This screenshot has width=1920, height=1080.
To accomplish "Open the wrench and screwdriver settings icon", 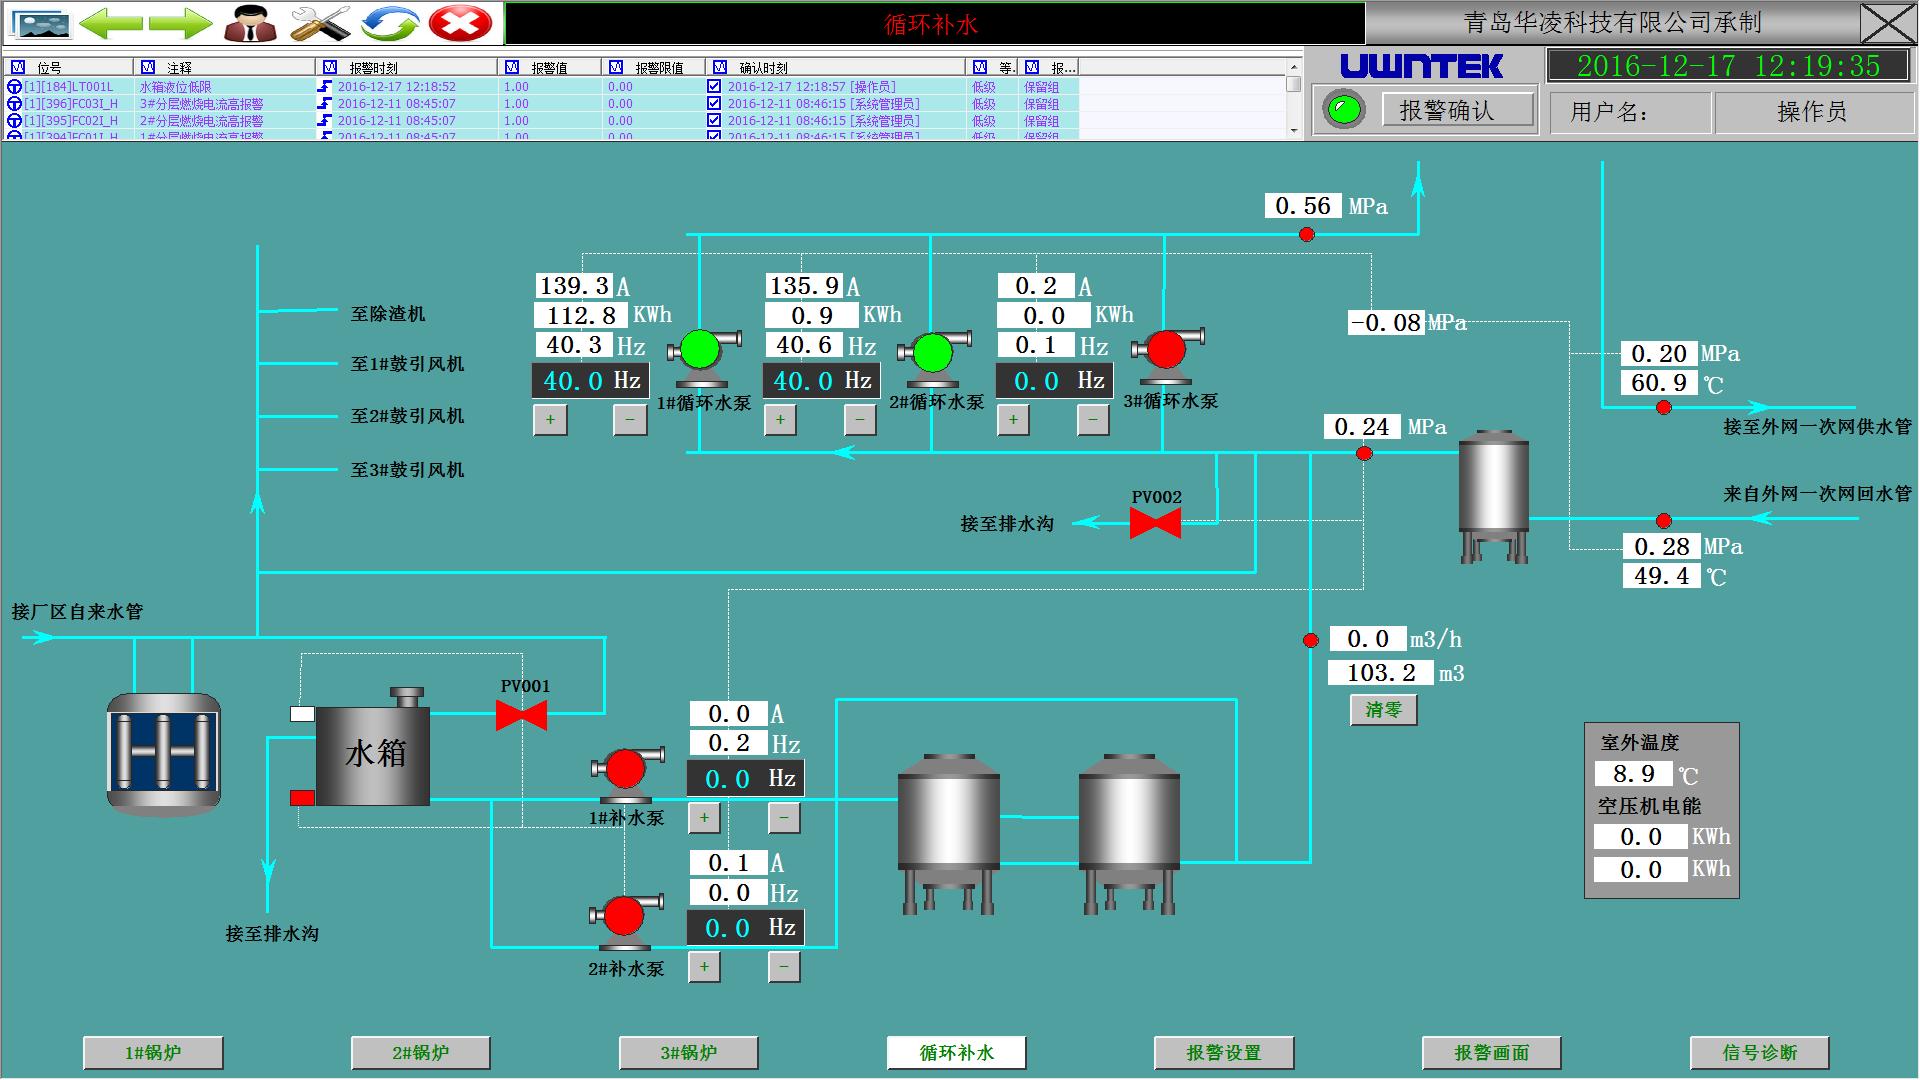I will tap(320, 23).
